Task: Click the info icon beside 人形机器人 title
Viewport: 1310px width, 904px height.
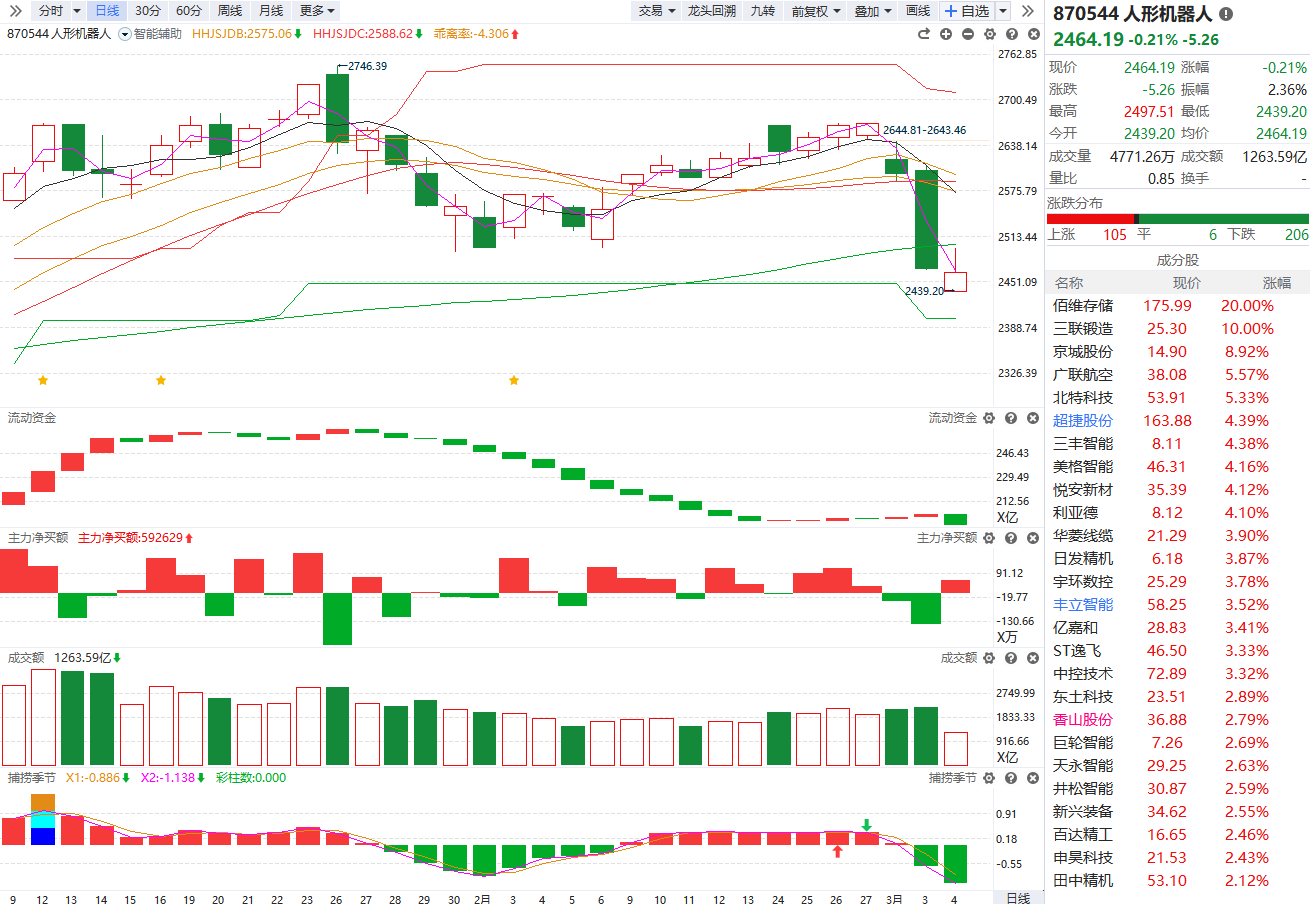Action: tap(1226, 14)
